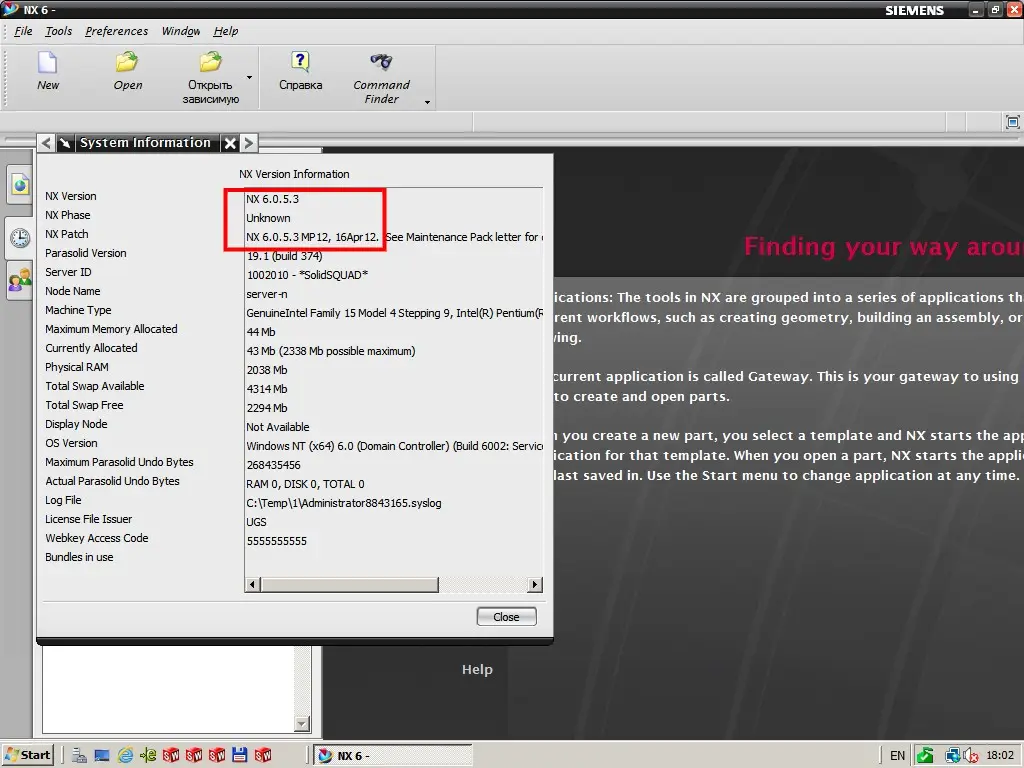The image size is (1024, 768).
Task: Open the Preferences menu
Action: pyautogui.click(x=116, y=31)
